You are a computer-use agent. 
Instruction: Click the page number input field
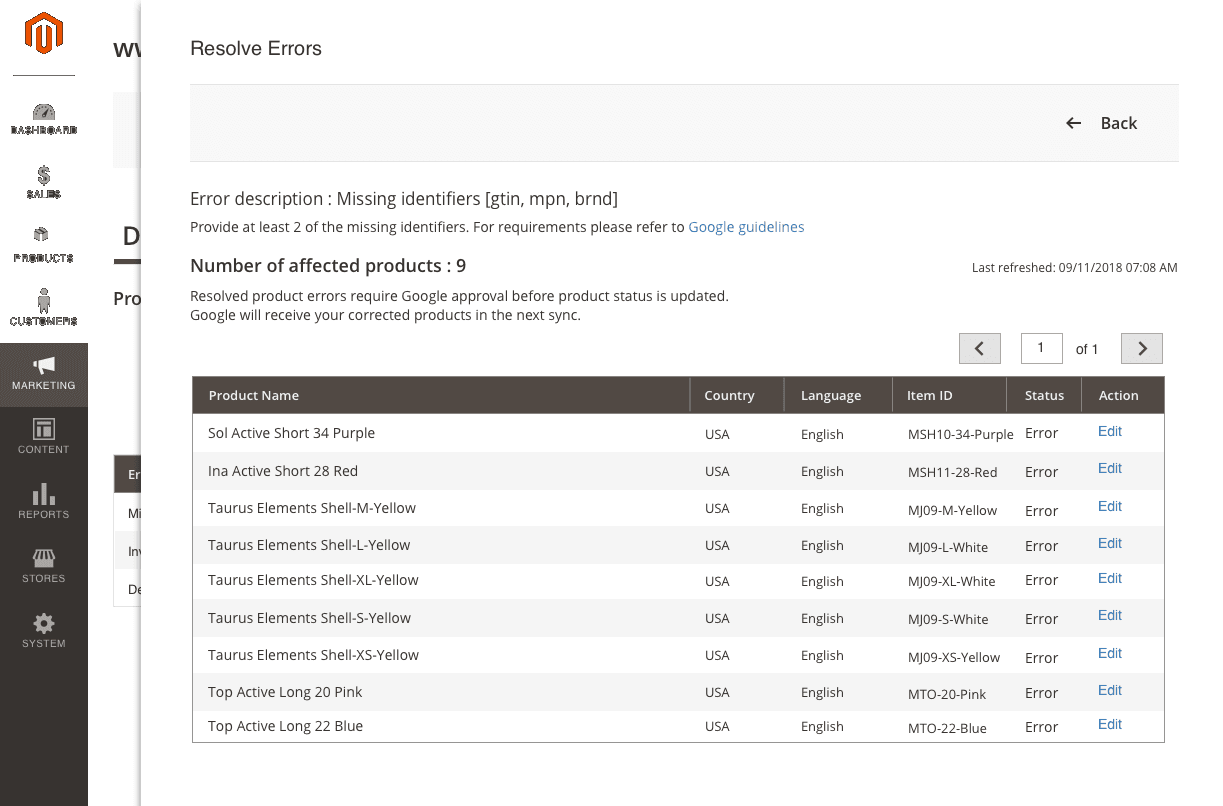click(1041, 348)
